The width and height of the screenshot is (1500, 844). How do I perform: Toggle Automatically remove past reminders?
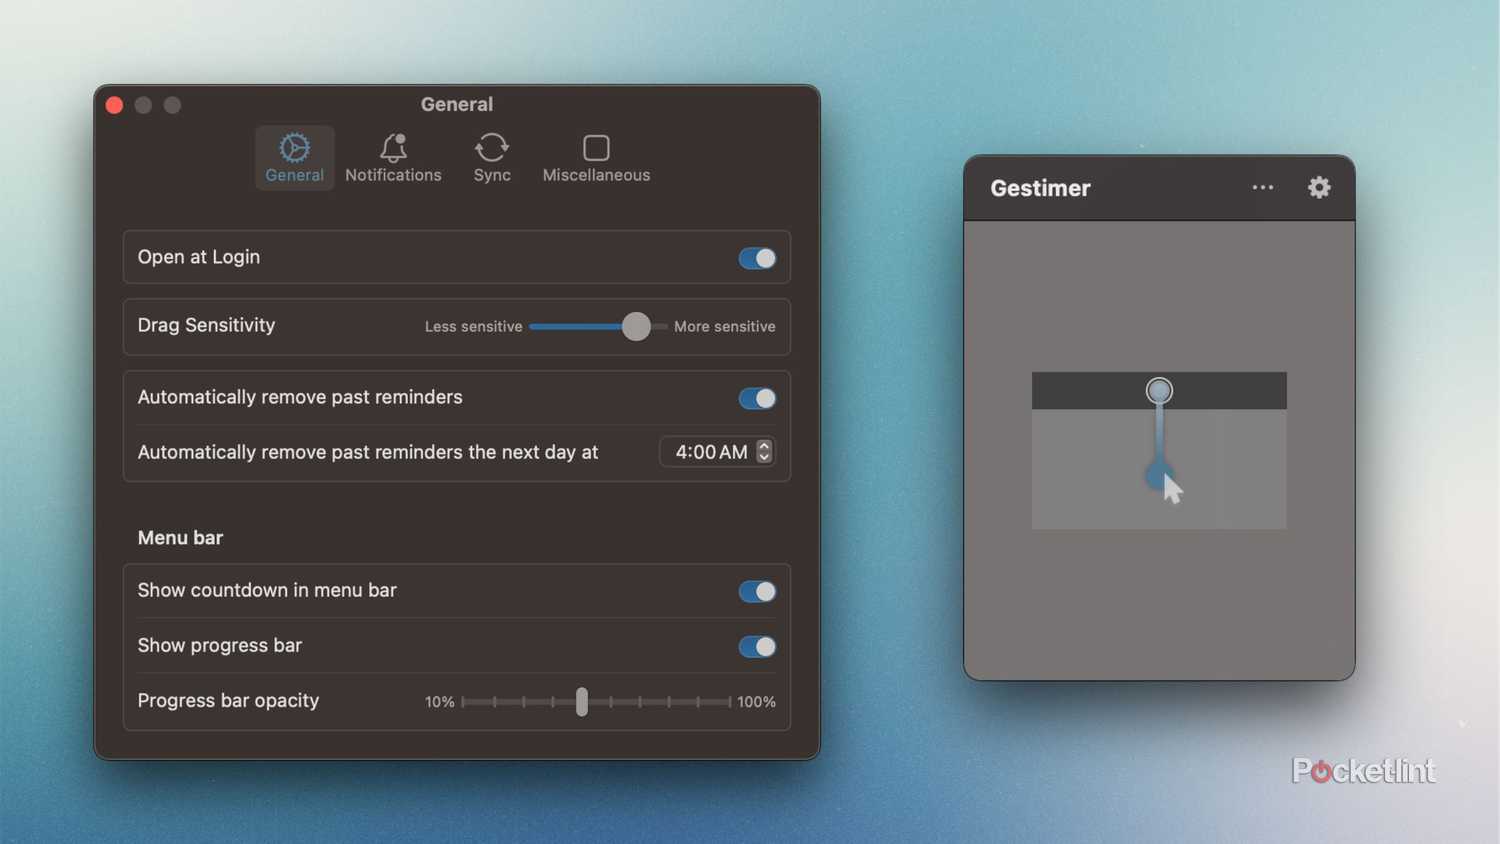pos(757,398)
